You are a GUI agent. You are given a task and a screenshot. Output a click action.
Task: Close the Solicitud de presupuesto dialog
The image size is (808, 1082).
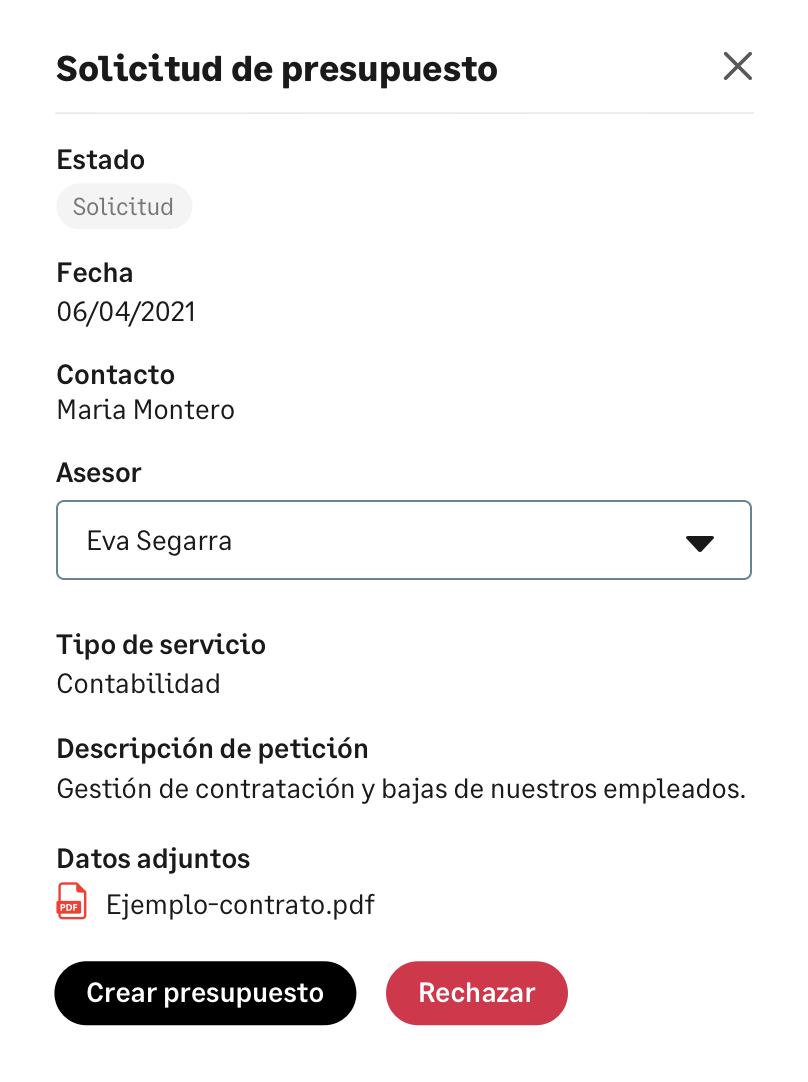coord(737,67)
